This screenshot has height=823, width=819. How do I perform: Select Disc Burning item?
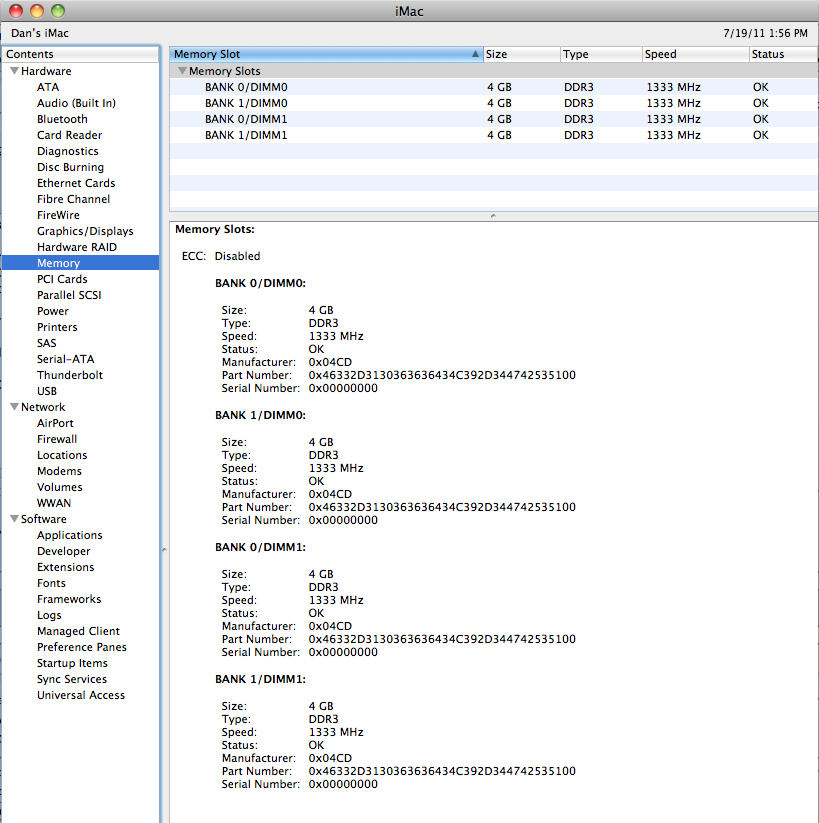click(x=70, y=167)
